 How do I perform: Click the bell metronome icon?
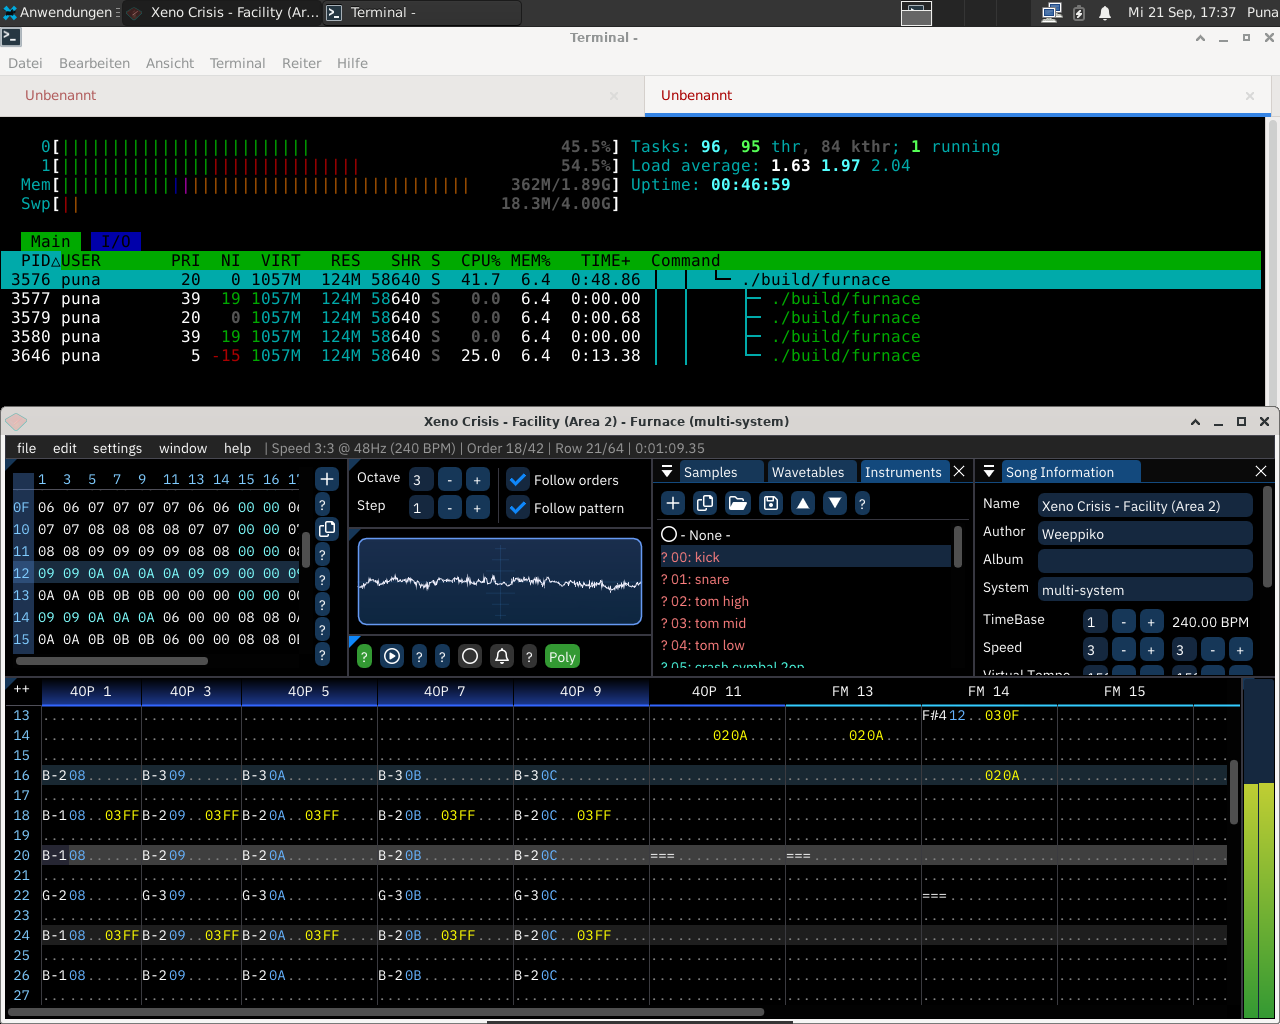pos(502,656)
